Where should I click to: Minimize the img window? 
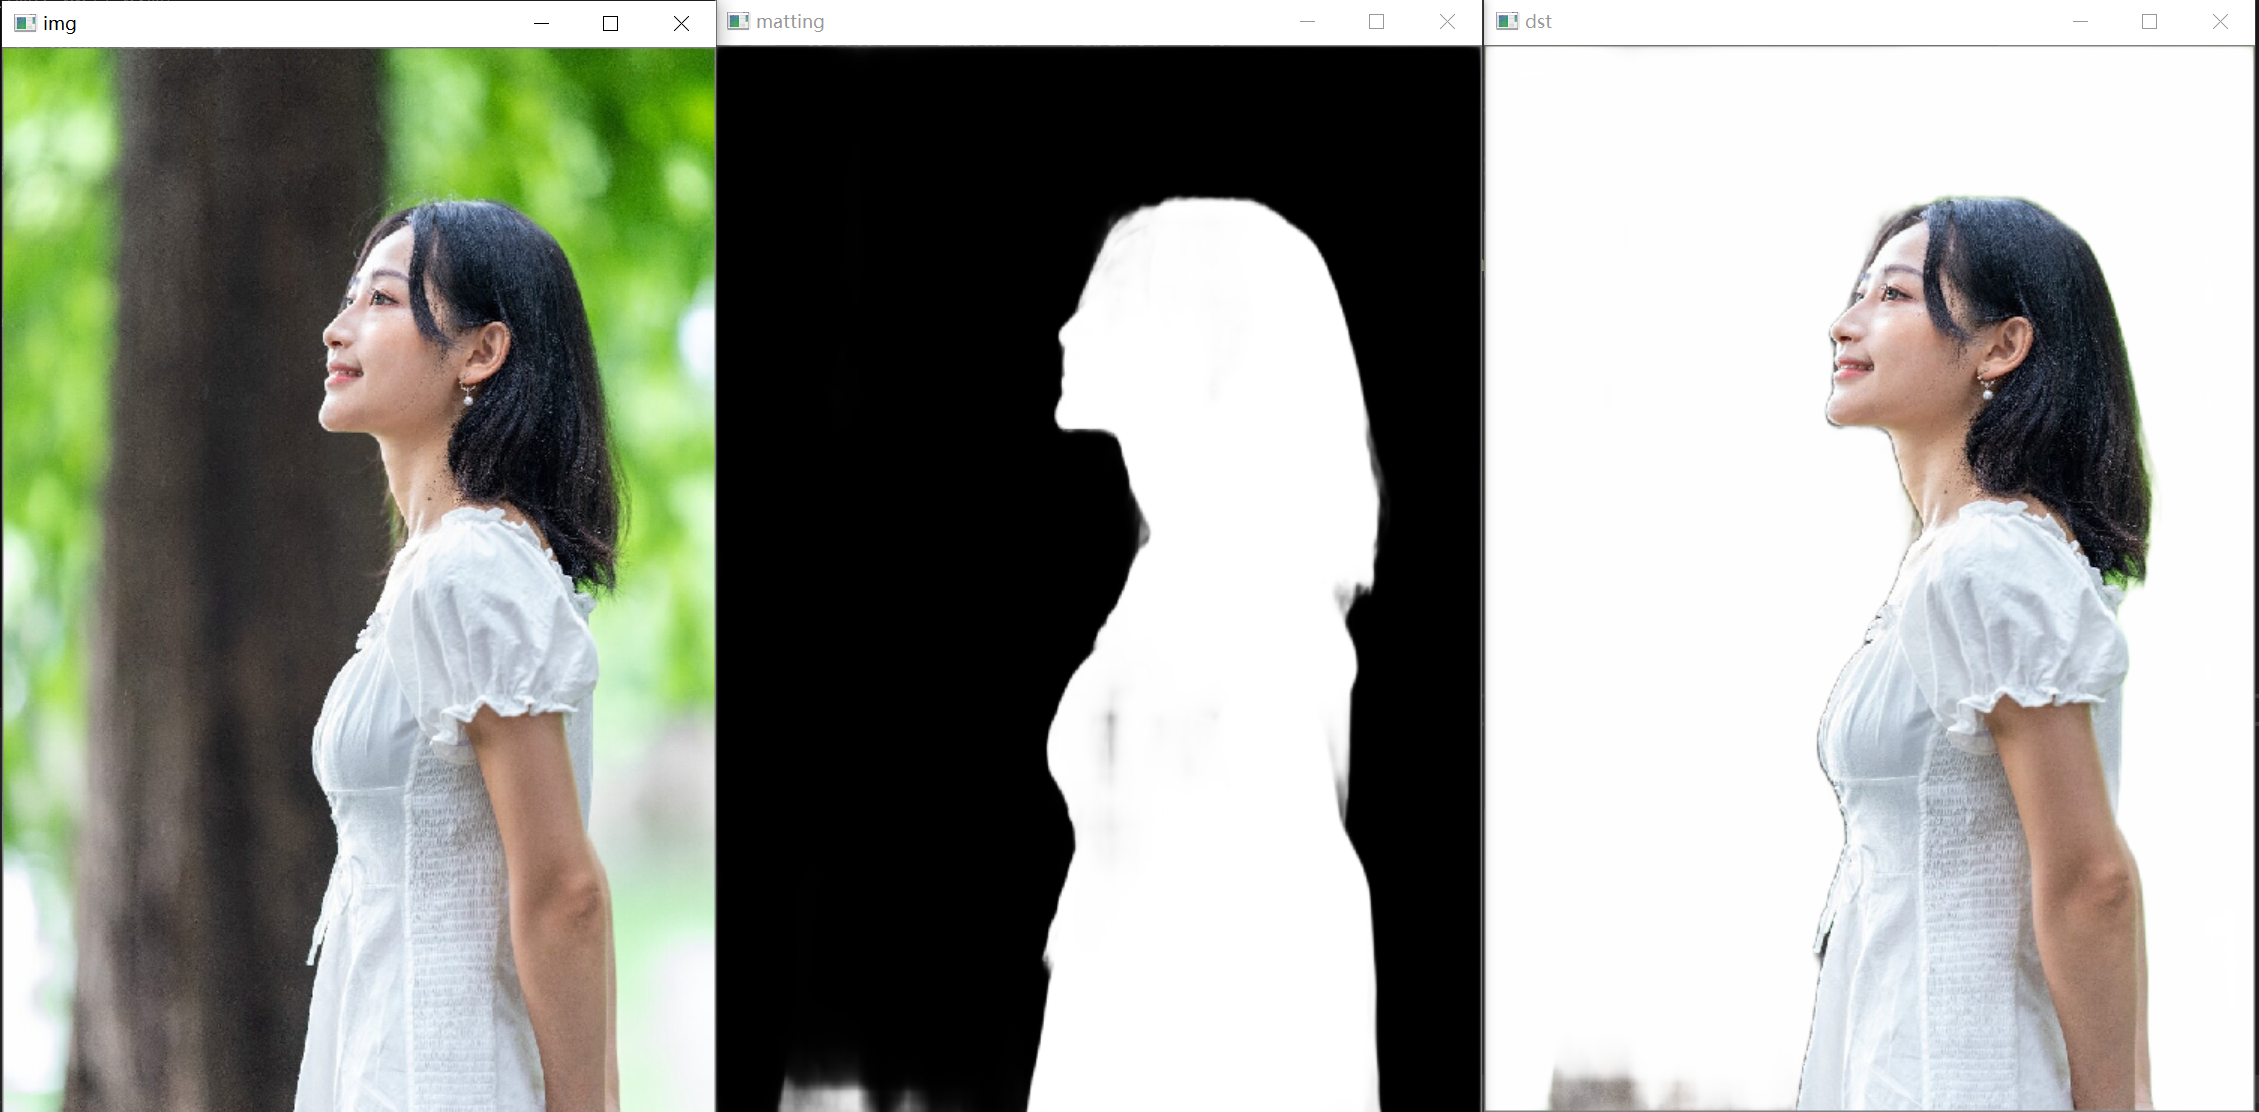coord(541,23)
